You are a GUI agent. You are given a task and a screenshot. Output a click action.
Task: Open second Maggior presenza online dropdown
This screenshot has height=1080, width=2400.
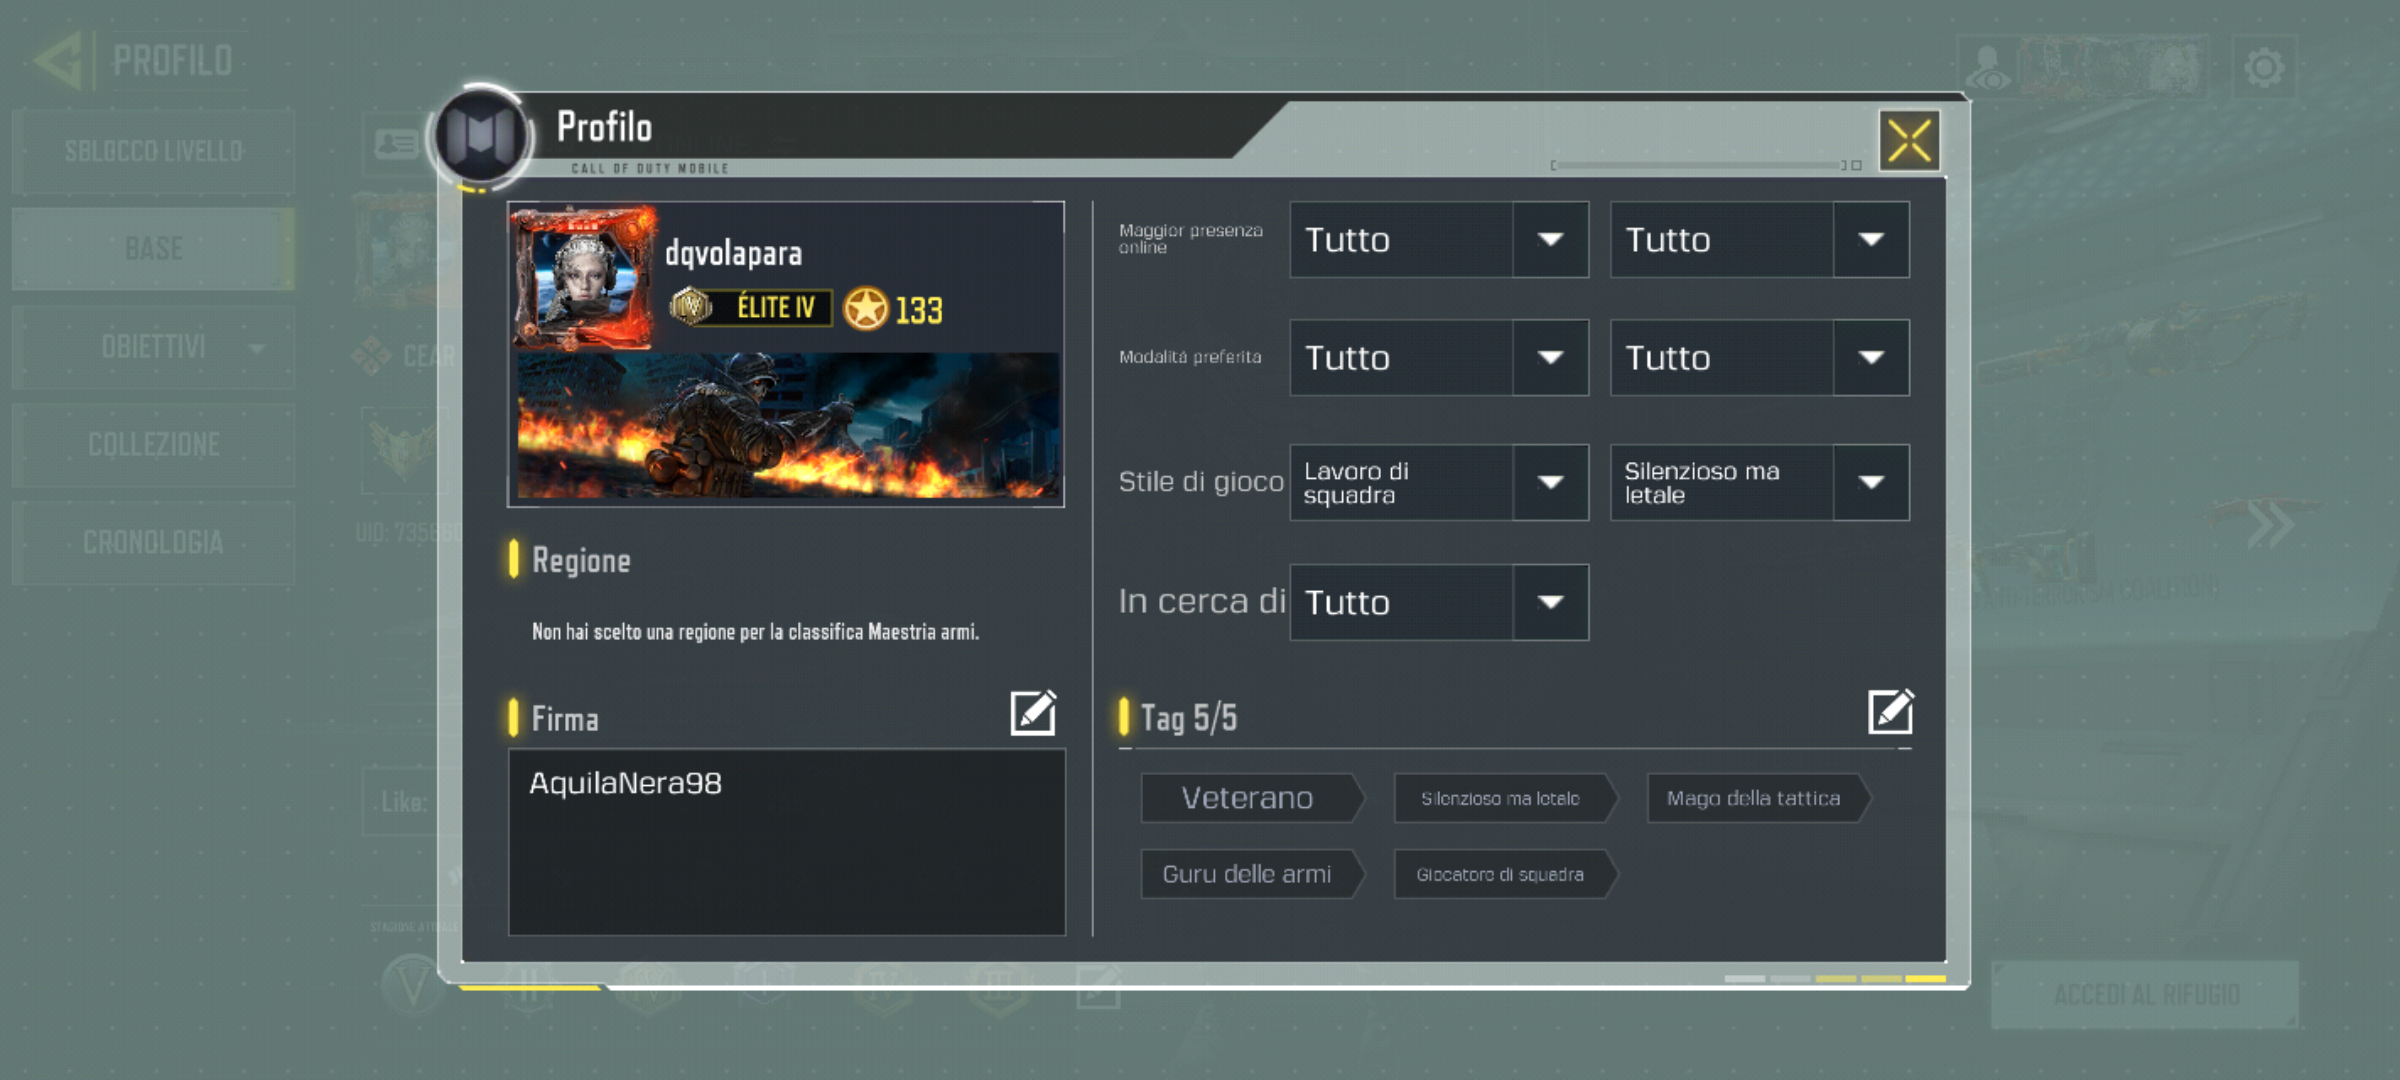[1759, 240]
